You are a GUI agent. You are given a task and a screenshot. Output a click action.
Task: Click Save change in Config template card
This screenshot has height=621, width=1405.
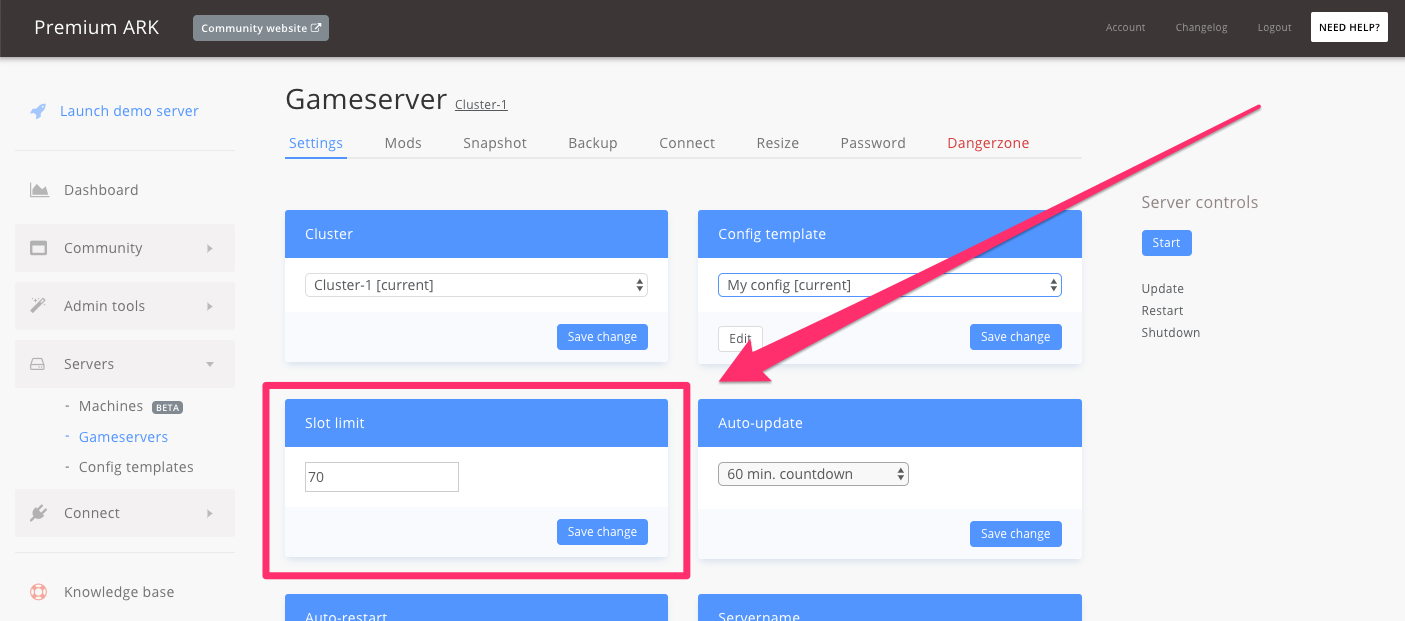click(1016, 337)
